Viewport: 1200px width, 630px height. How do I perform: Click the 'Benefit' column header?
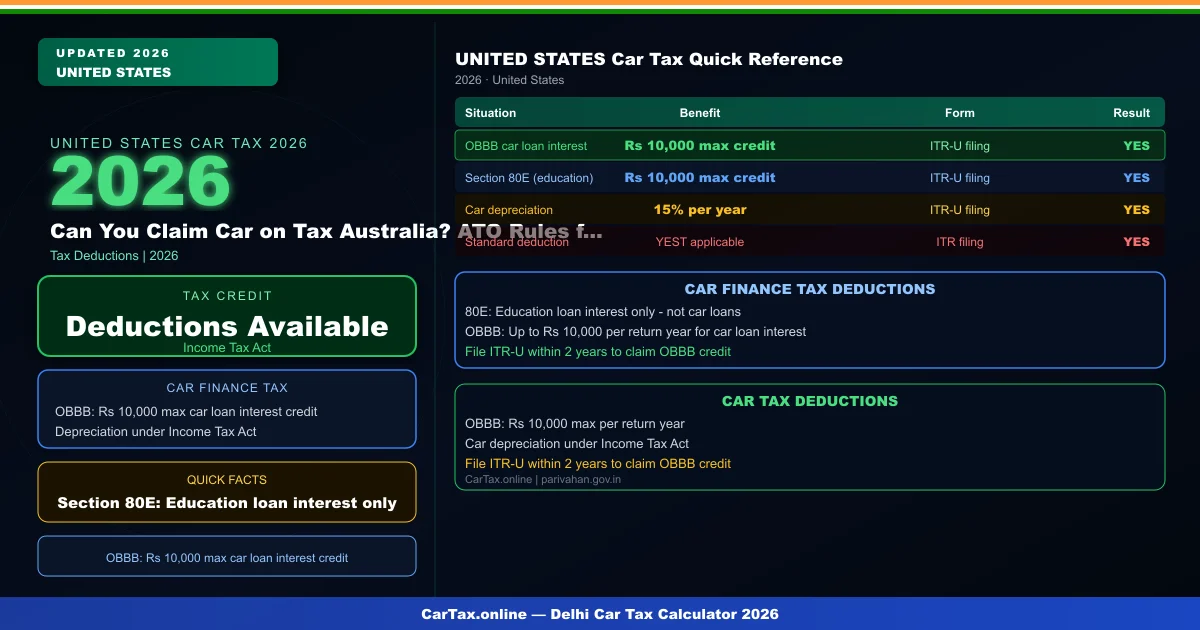click(x=700, y=113)
